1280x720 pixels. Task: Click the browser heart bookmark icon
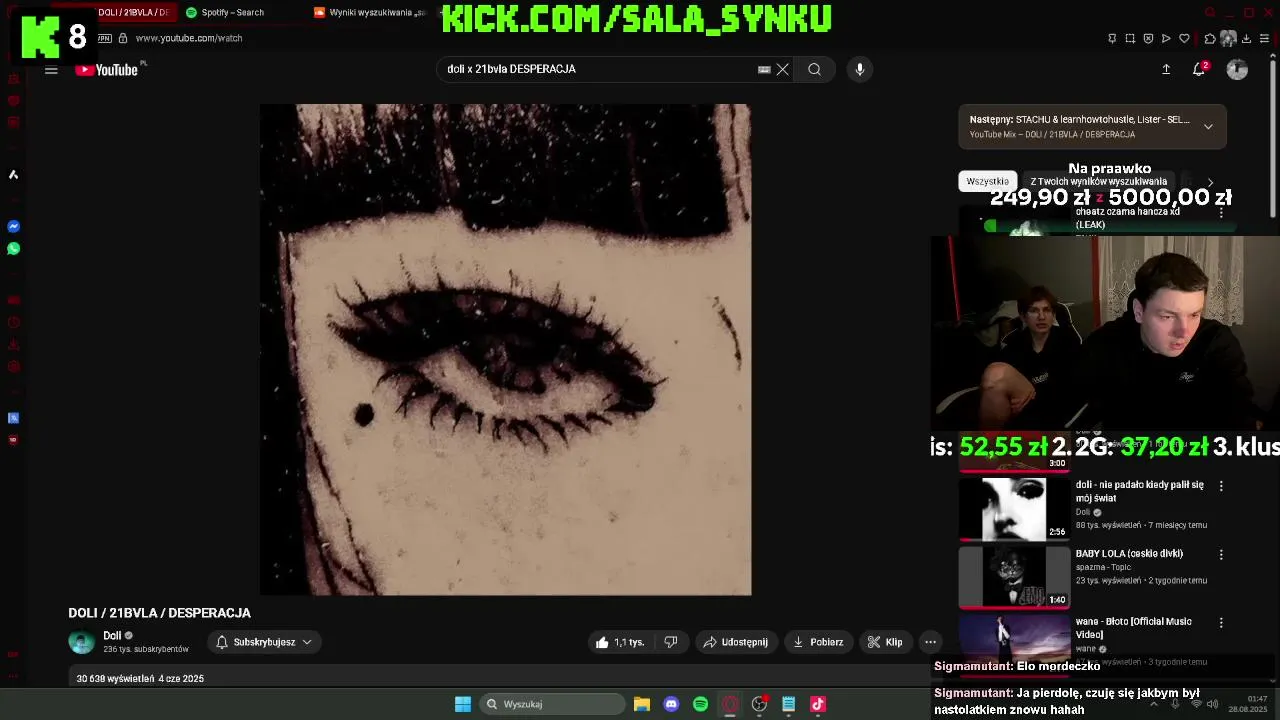pos(1184,38)
